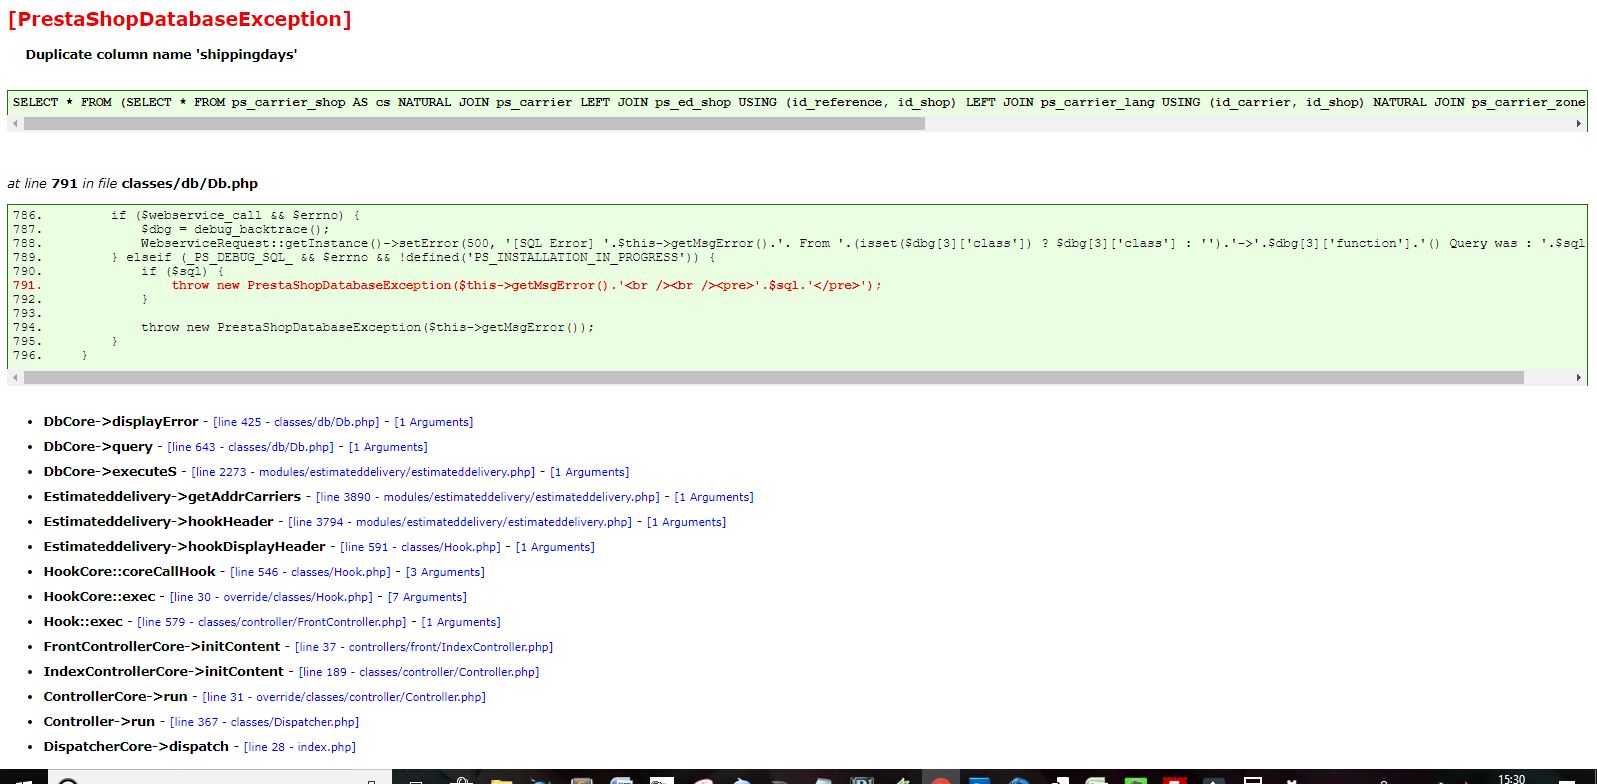Viewport: 1597px width, 784px height.
Task: Click the code listing's right scroll arrow
Action: [1579, 378]
